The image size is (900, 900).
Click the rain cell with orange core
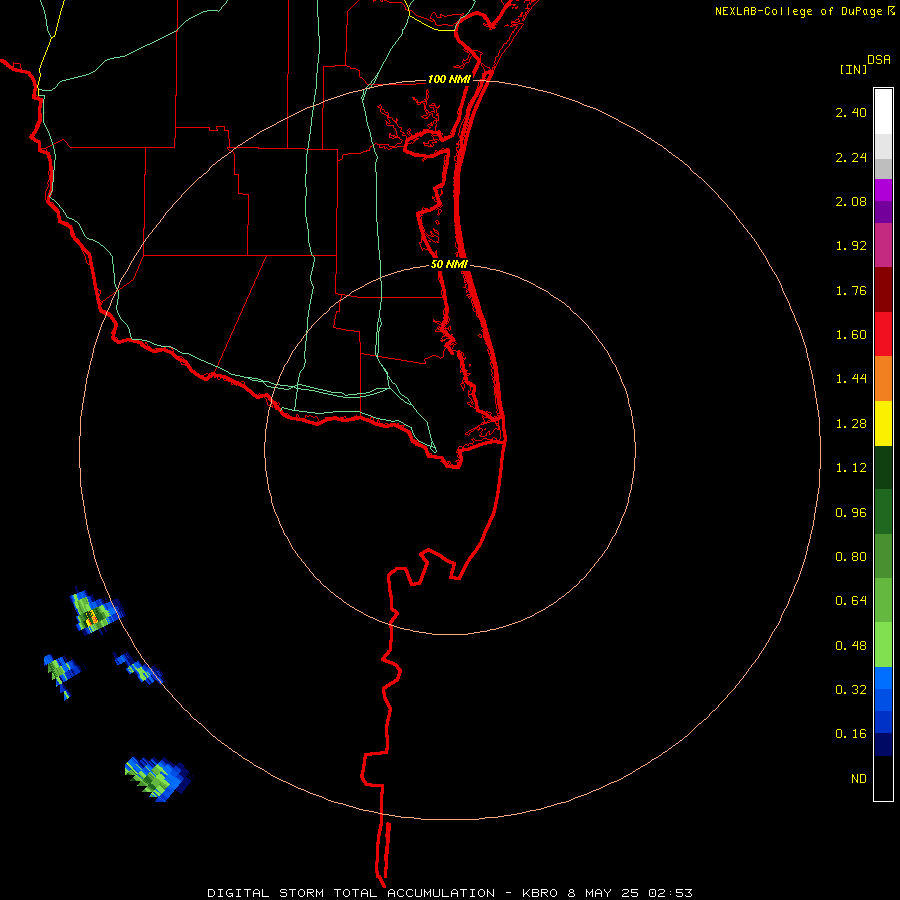(x=95, y=613)
